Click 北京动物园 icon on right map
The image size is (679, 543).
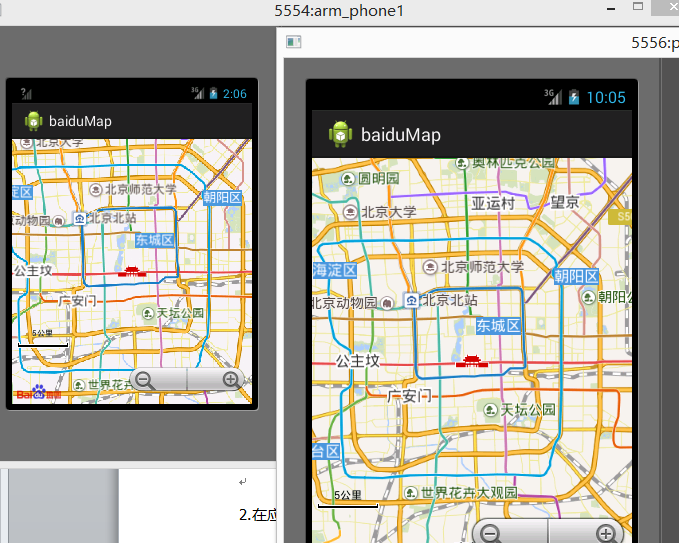pyautogui.click(x=387, y=304)
